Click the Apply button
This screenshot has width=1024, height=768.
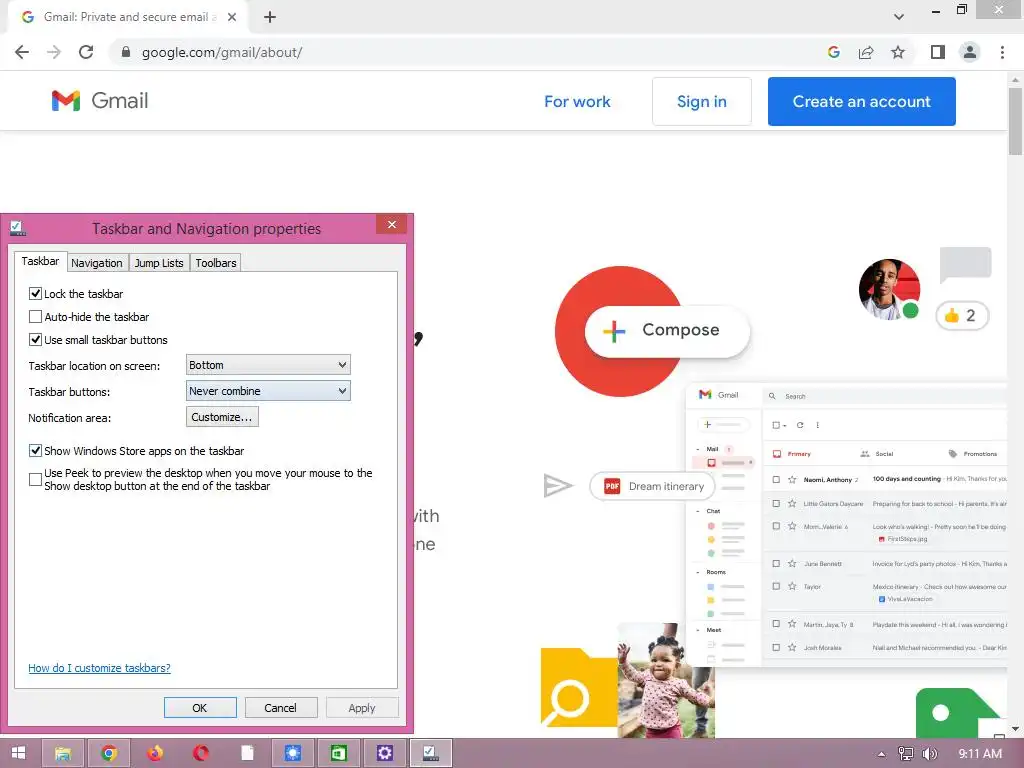[x=362, y=708]
